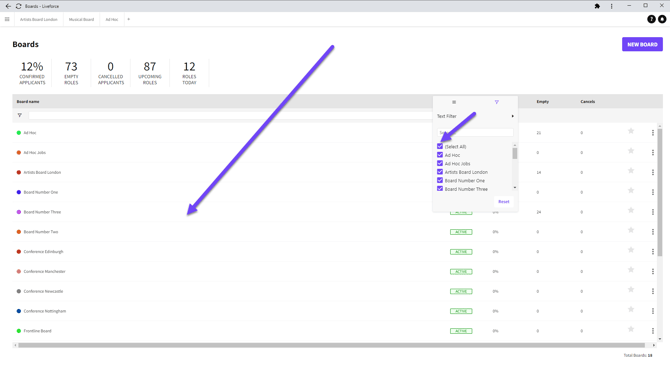Click the Board Number Two orange dot
The height and width of the screenshot is (373, 670).
tap(19, 232)
